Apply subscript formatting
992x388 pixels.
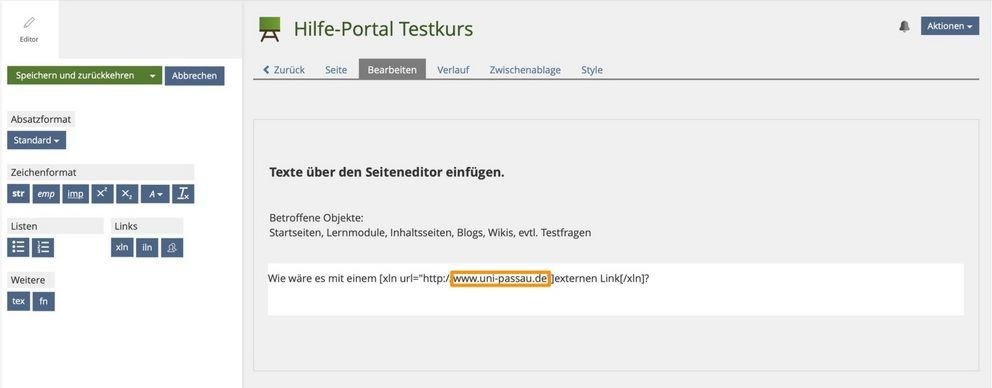(127, 194)
